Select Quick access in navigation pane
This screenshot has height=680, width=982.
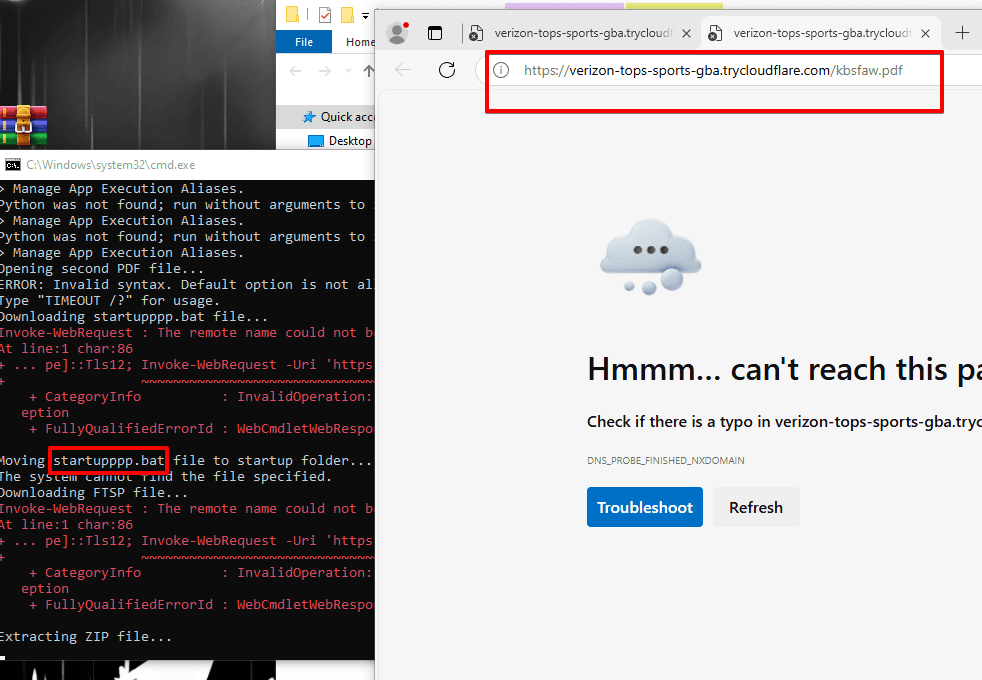pos(345,117)
